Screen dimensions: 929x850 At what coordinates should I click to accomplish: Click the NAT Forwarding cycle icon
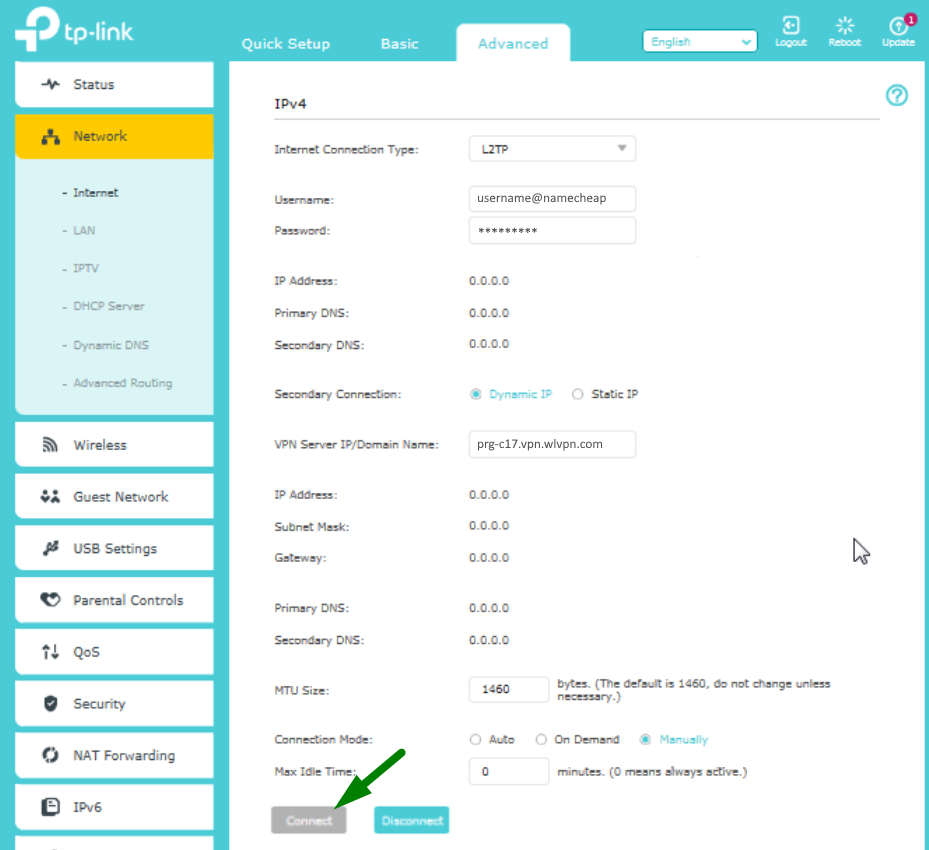(x=50, y=755)
